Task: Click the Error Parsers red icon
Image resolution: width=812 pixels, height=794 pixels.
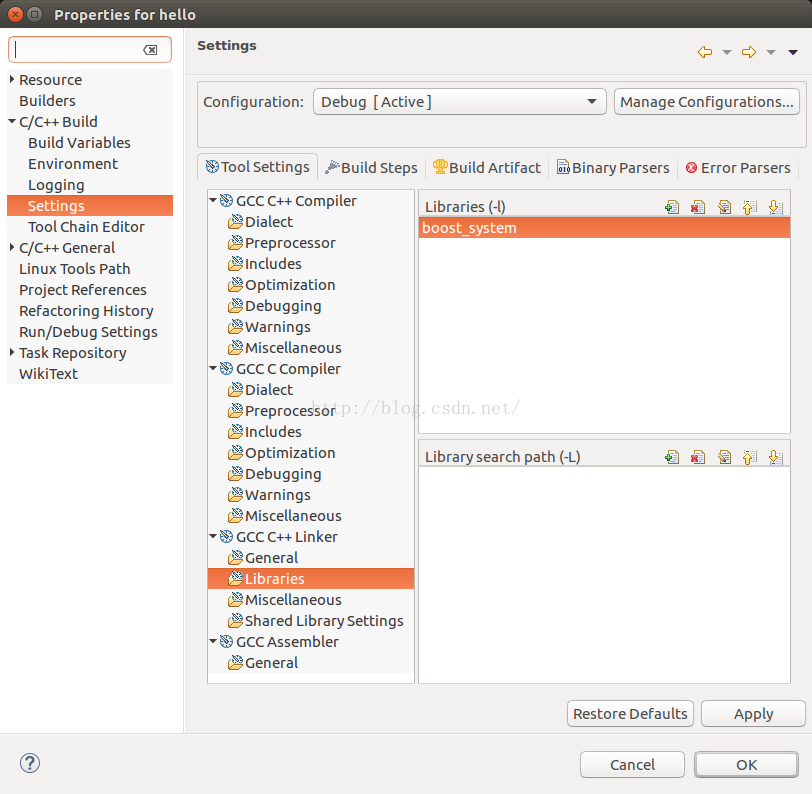Action: pyautogui.click(x=691, y=168)
